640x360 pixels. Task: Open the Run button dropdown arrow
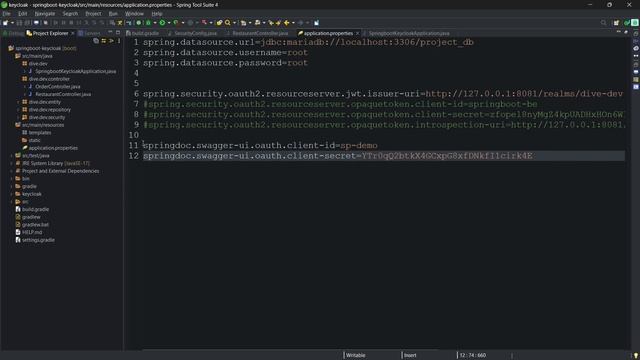169,23
